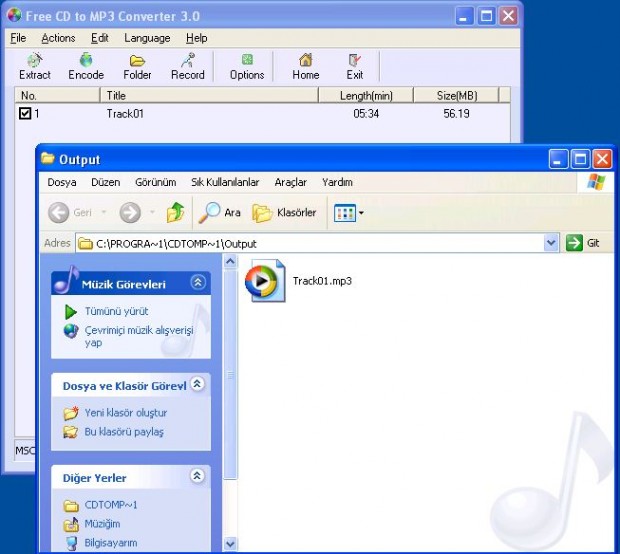Click the Record microphone icon
Screen dimensions: 620x554
pyautogui.click(x=188, y=60)
